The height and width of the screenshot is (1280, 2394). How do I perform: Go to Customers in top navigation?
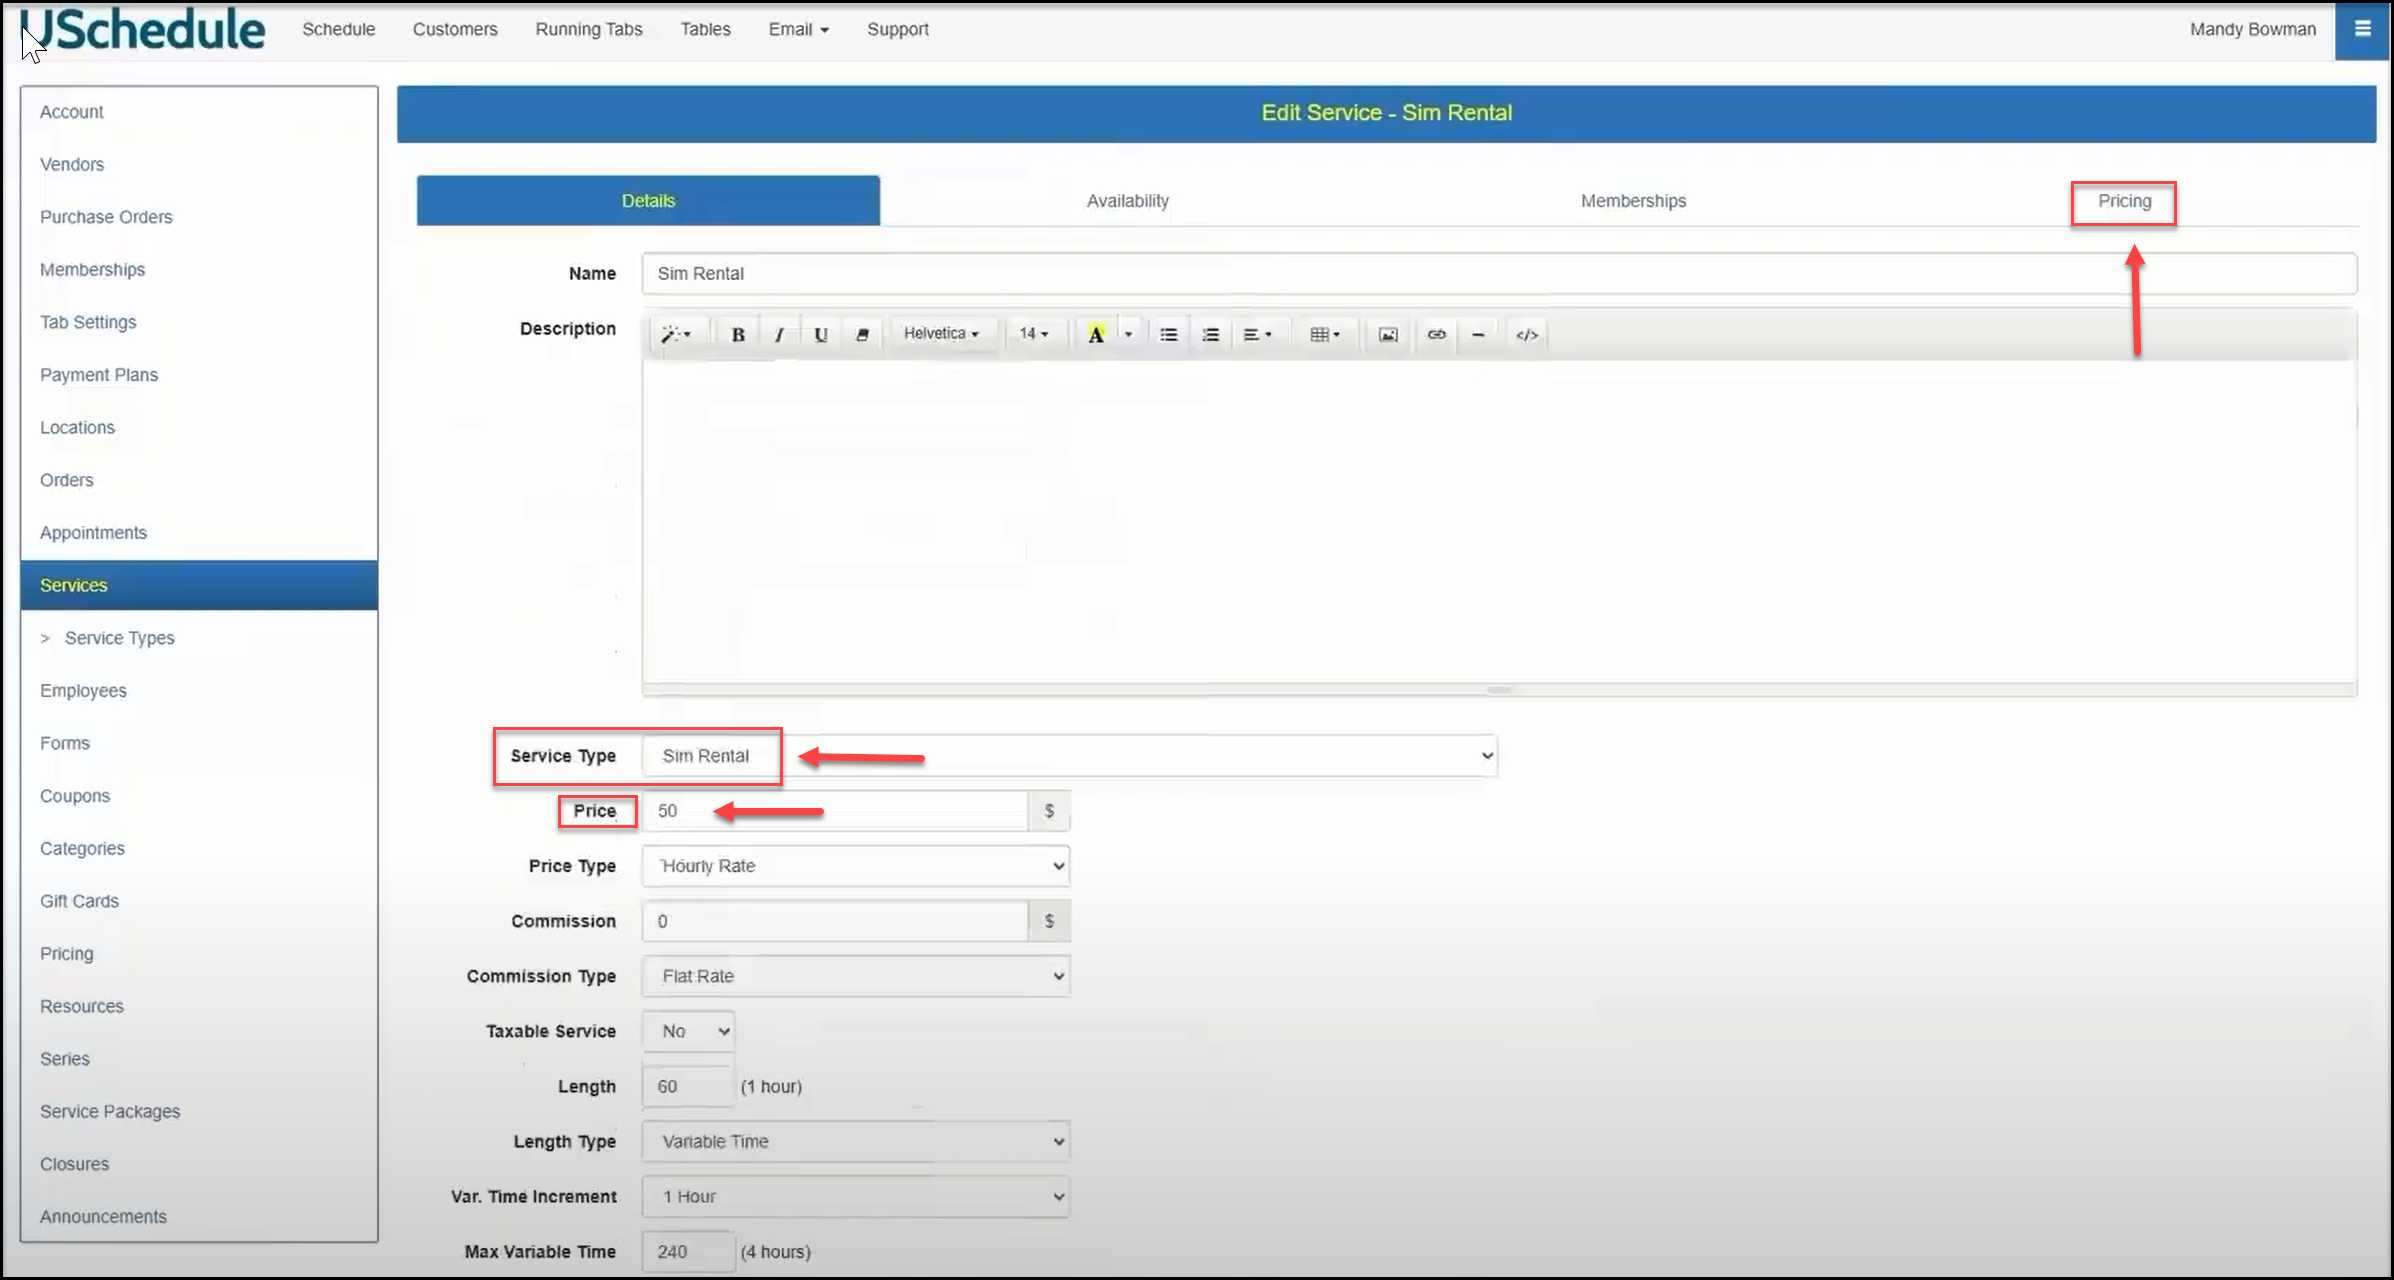point(454,29)
